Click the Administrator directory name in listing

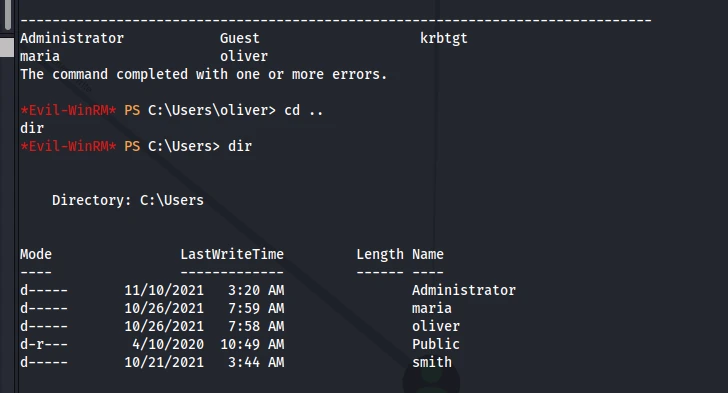464,290
